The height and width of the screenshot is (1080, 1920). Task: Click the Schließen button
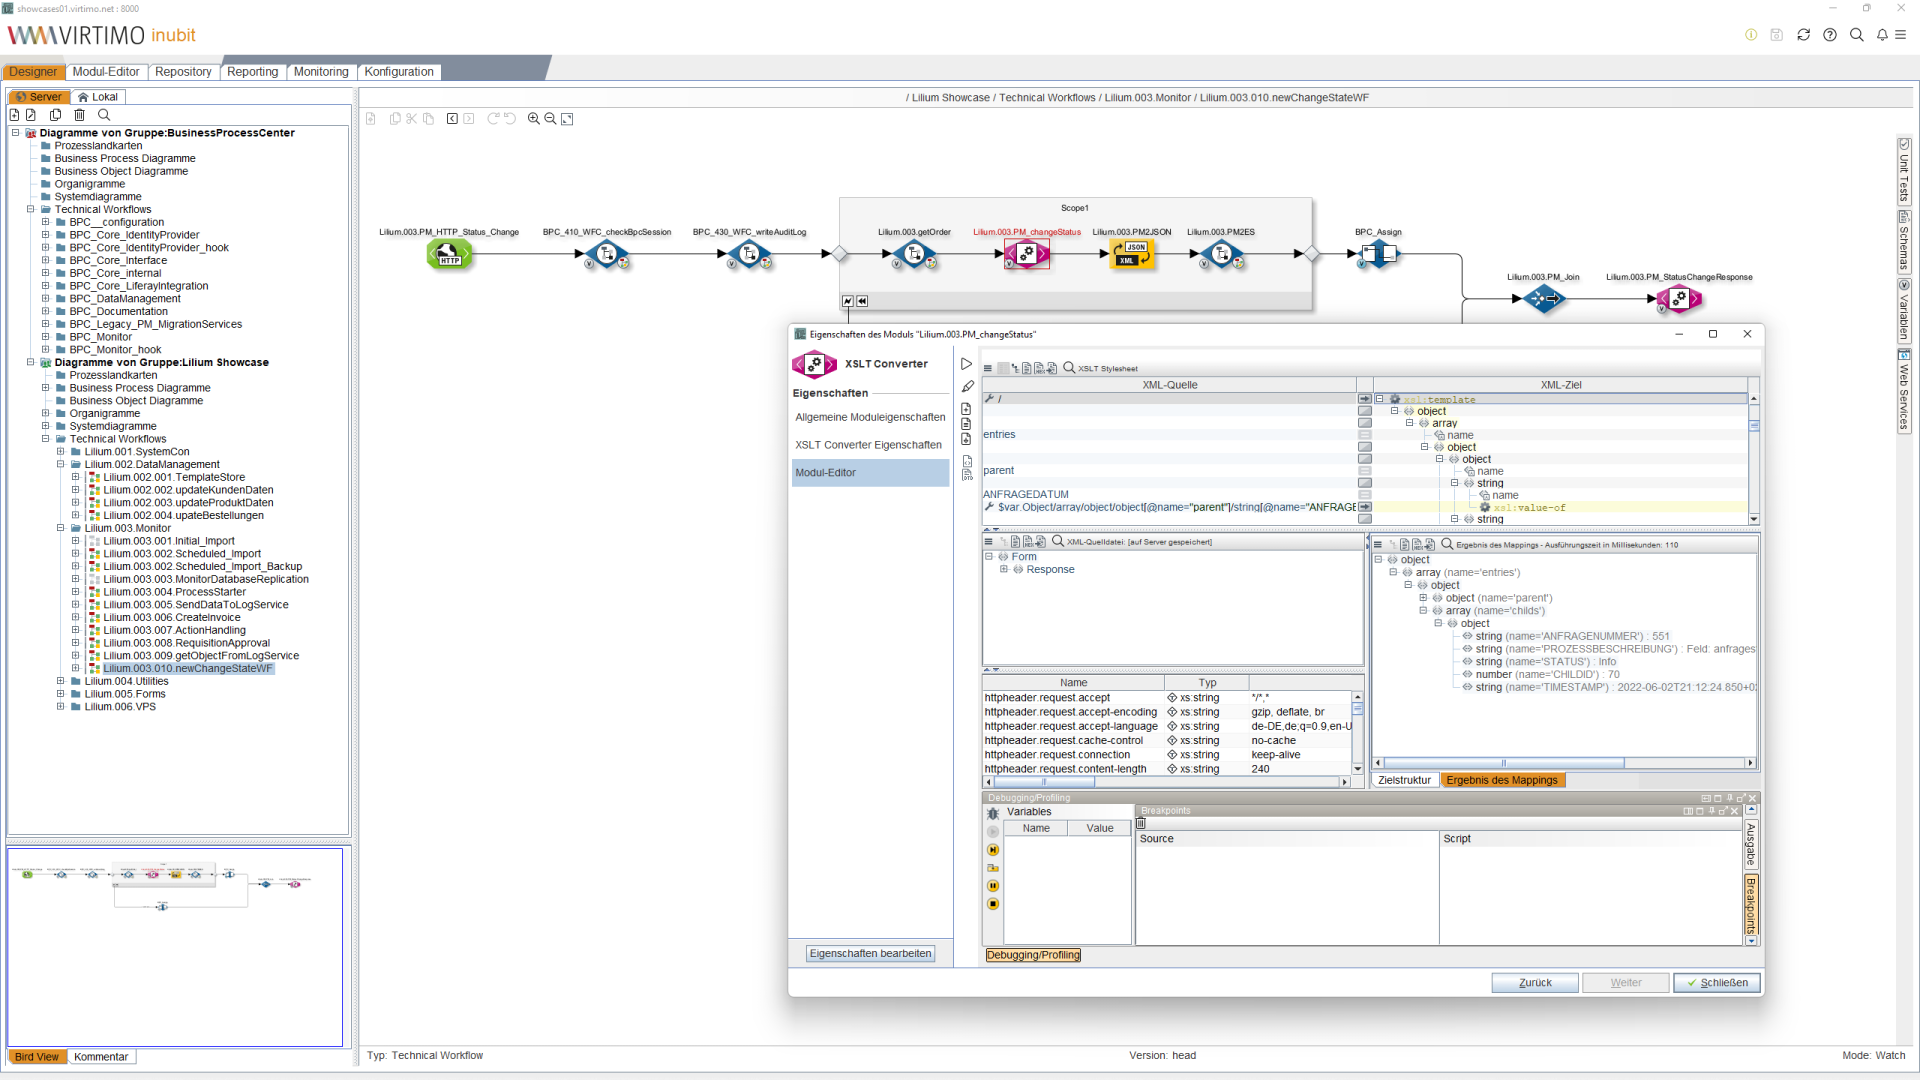tap(1717, 983)
